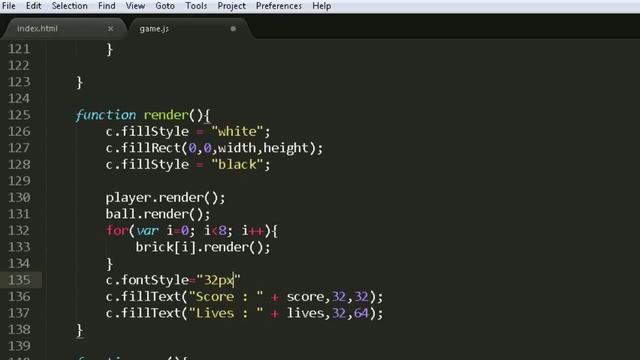Click line number 121 in gutter
Viewport: 640px width, 360px height.
19,49
